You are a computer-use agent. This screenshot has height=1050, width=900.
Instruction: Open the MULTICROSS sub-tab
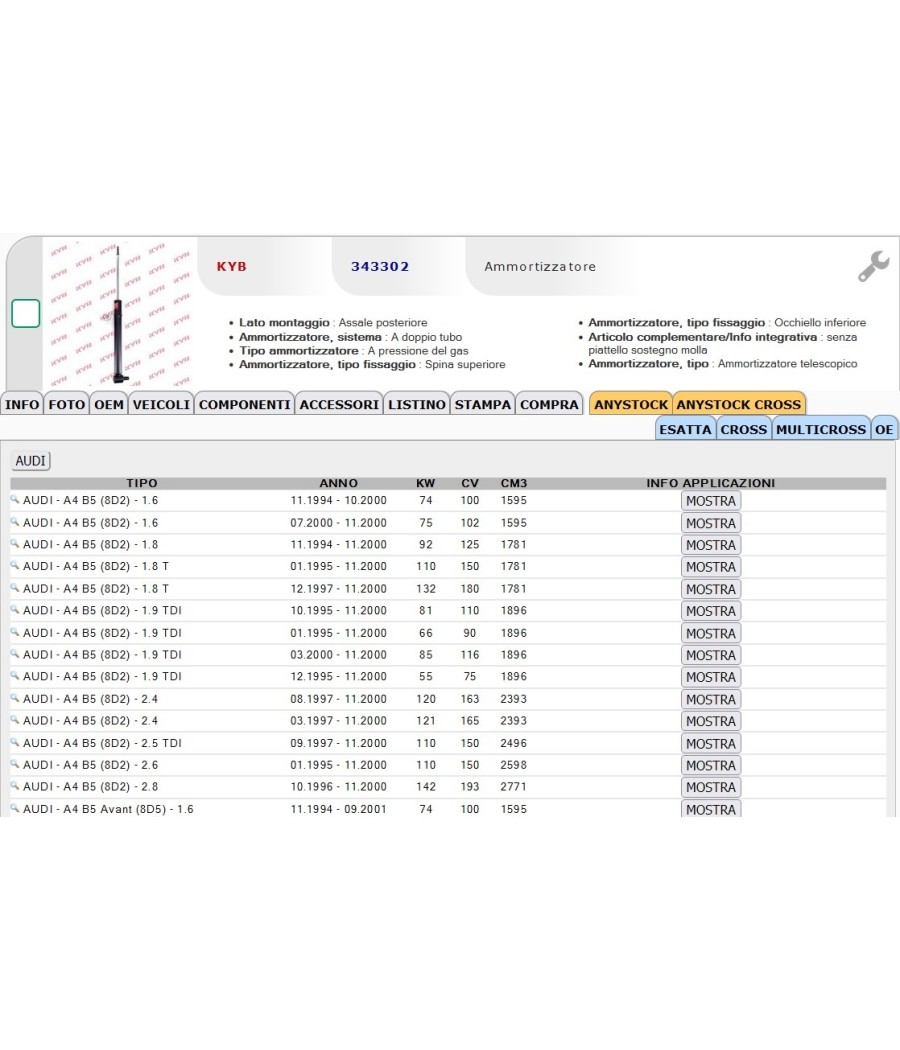[821, 429]
